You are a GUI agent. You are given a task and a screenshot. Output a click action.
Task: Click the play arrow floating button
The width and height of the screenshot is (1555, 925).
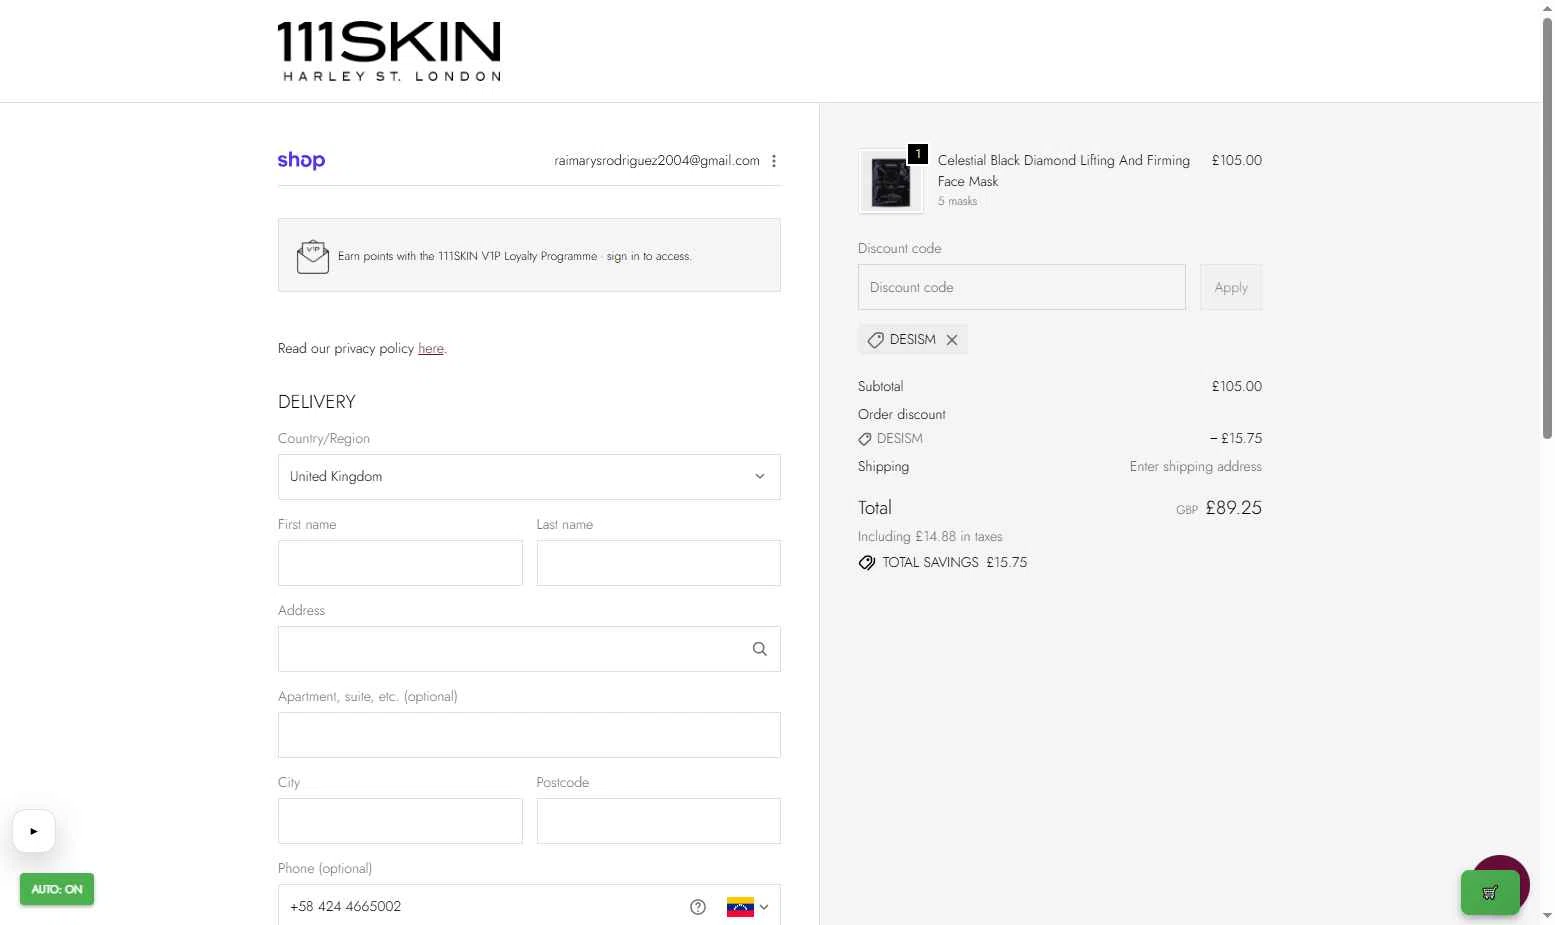click(34, 831)
